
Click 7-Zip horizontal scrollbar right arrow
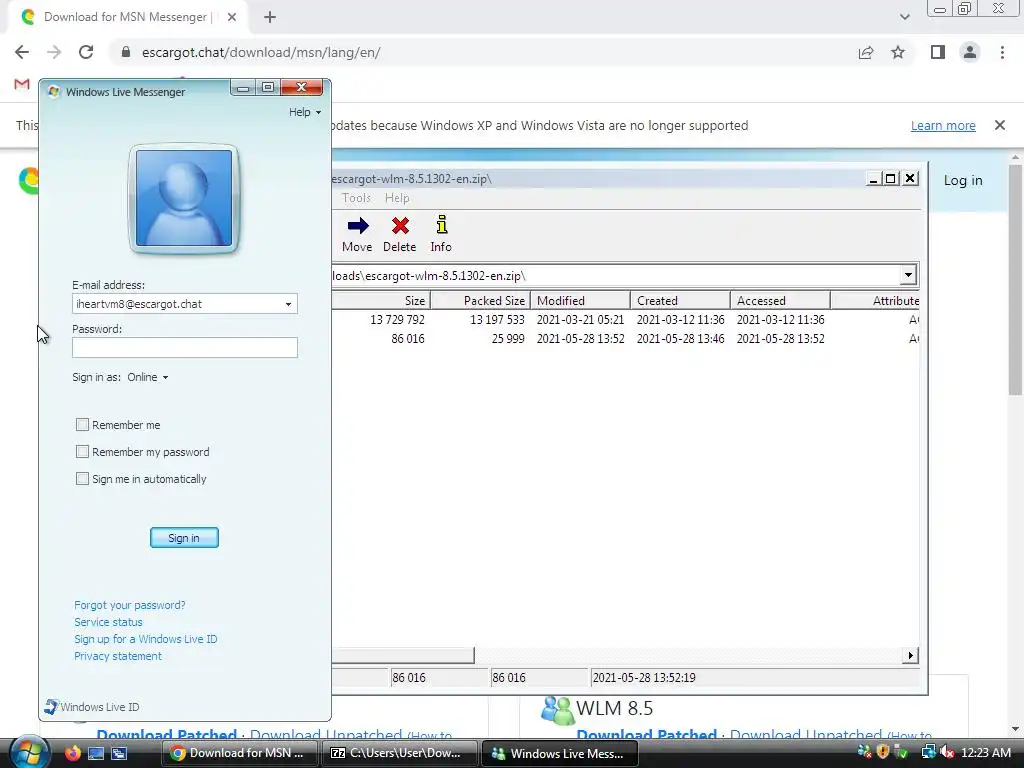(910, 655)
